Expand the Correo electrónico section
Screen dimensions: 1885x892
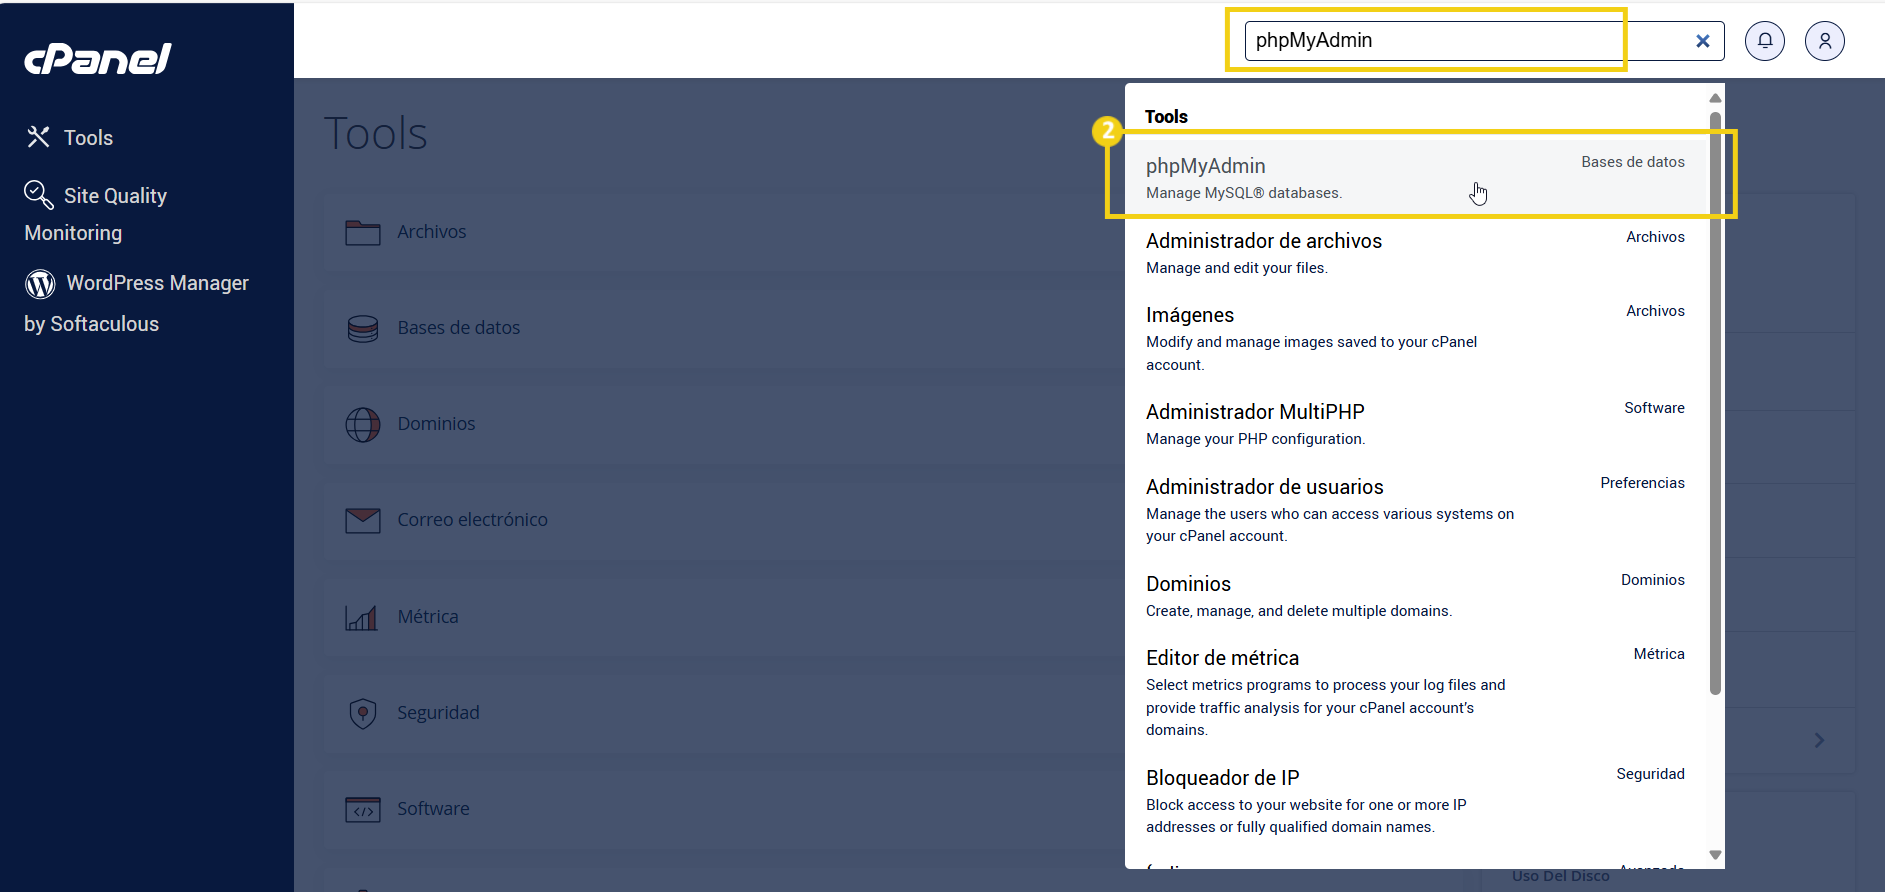tap(472, 520)
